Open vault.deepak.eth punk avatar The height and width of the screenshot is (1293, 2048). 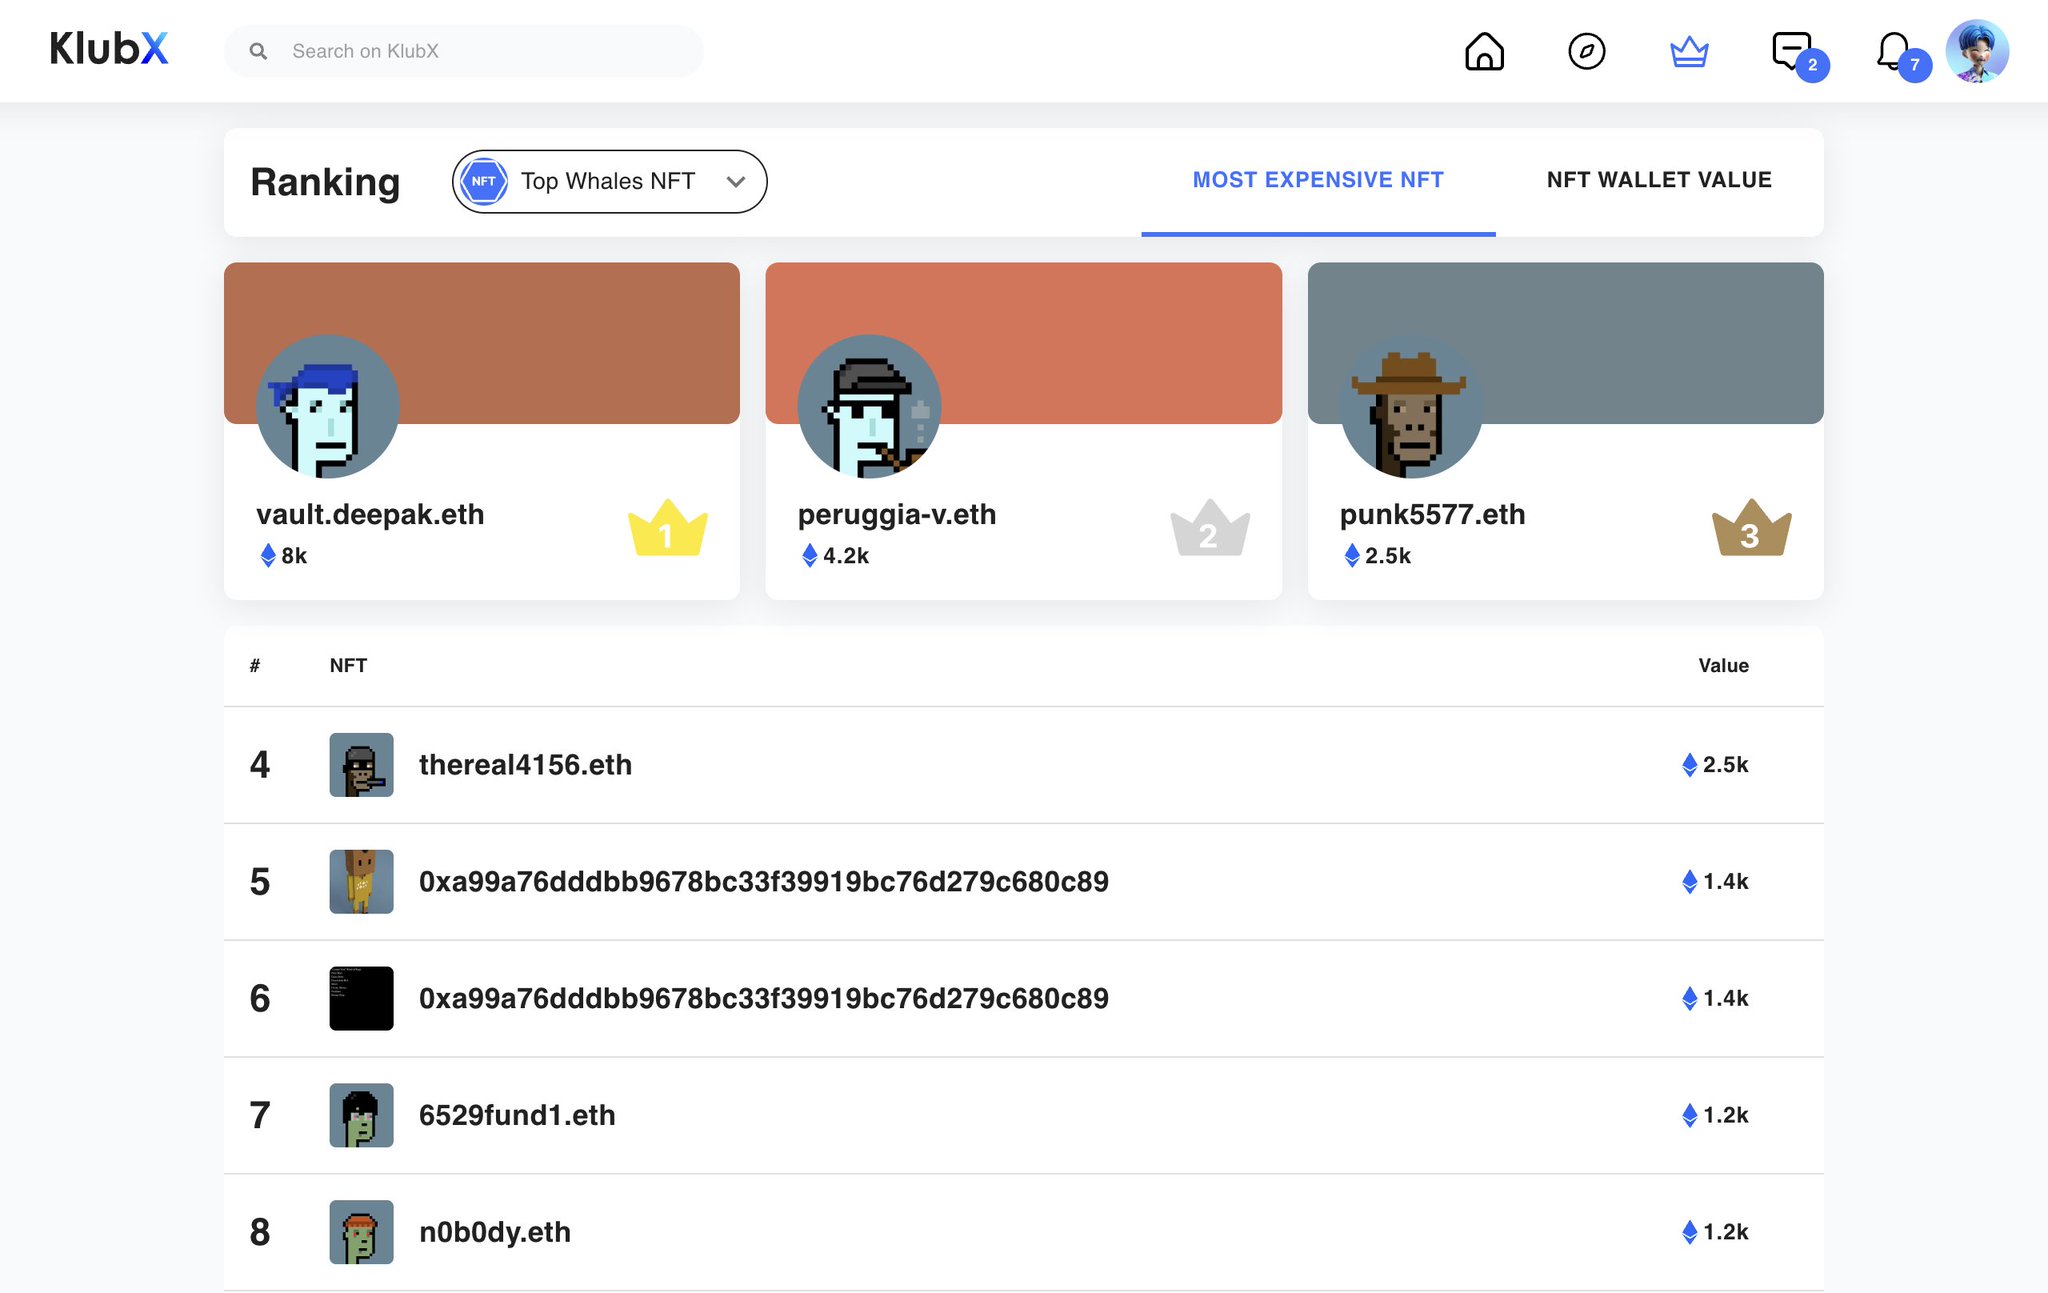[328, 406]
